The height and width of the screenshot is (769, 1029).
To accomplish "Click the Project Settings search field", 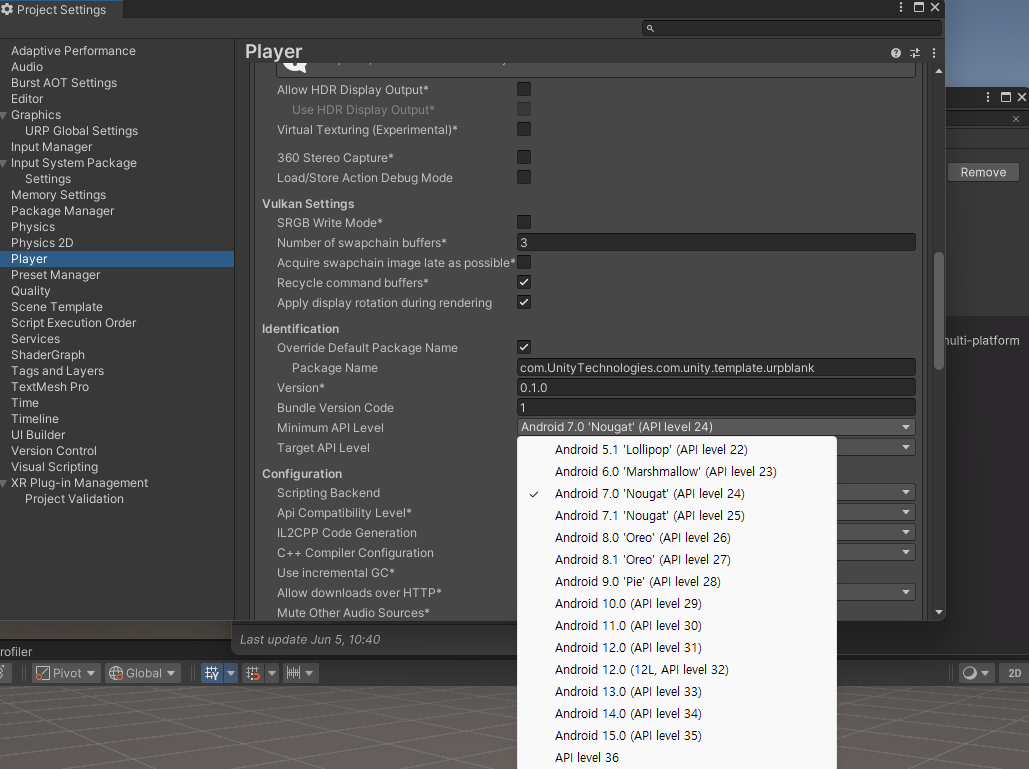I will pos(791,28).
